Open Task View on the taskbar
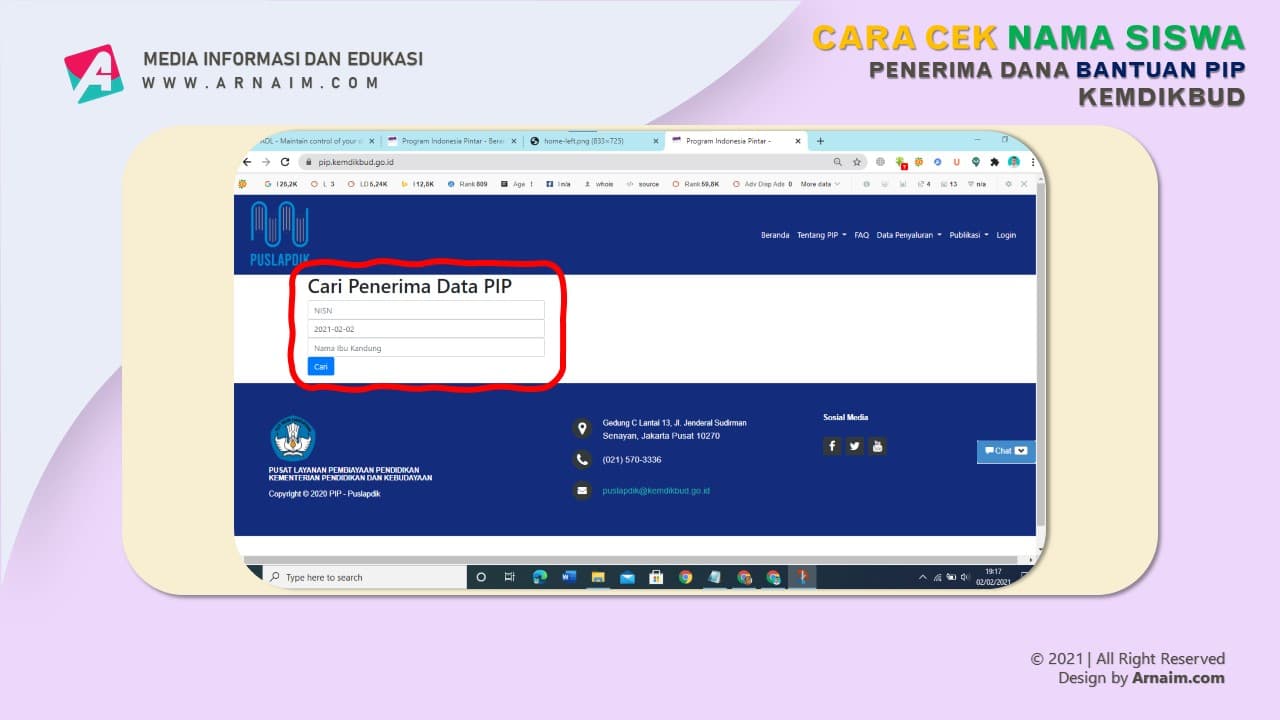Viewport: 1280px width, 720px height. [x=510, y=577]
